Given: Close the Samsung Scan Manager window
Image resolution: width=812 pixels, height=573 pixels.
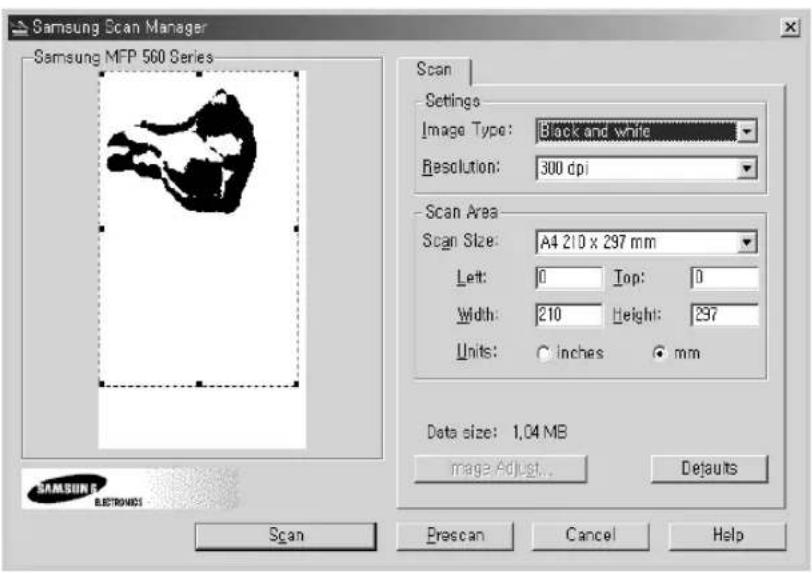Looking at the screenshot, I should coord(790,27).
